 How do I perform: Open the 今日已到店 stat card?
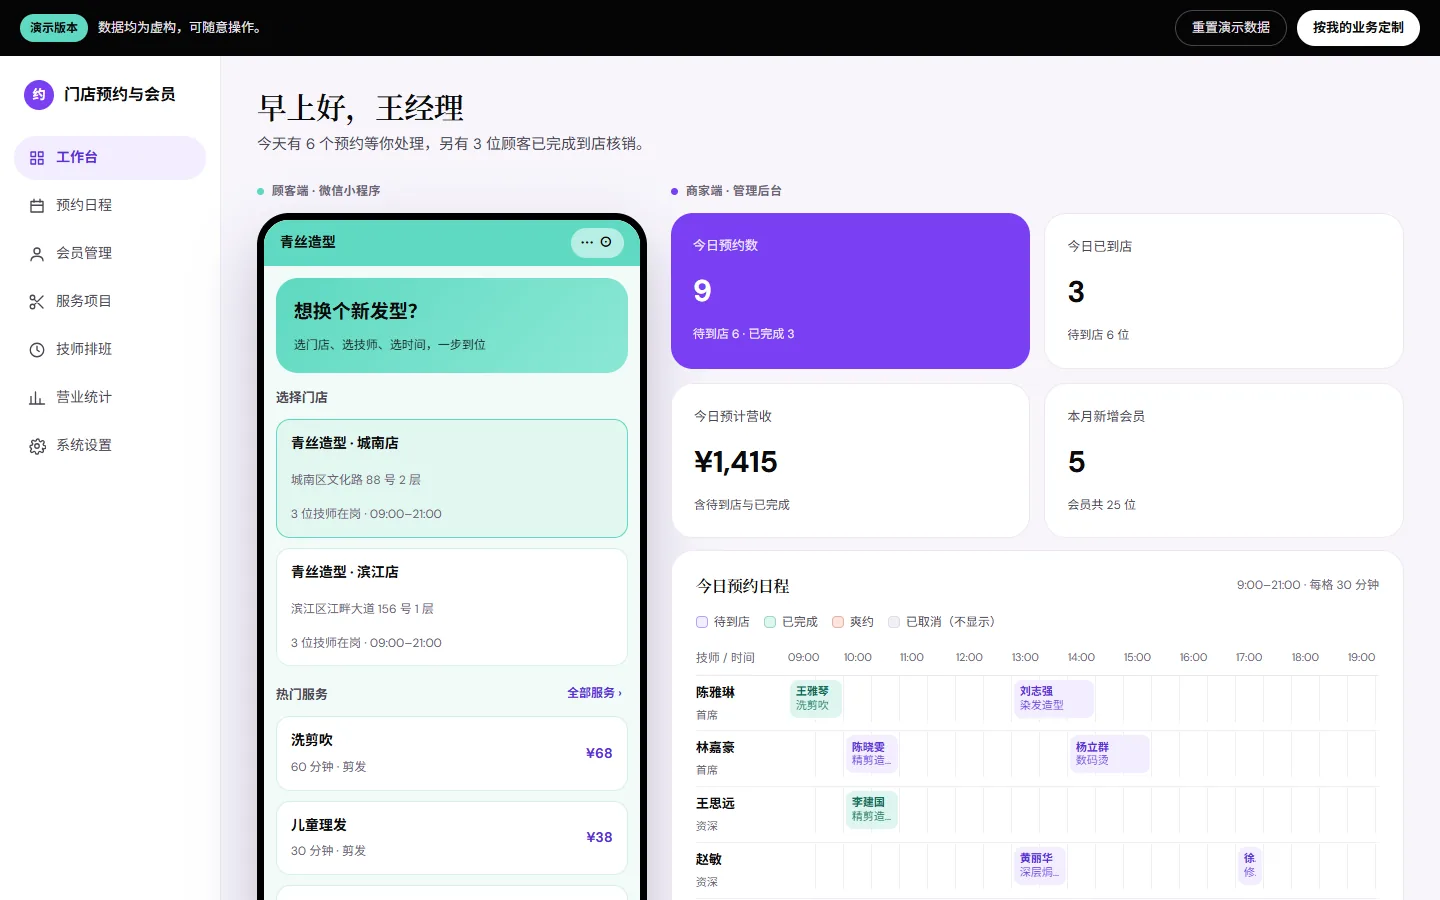(1224, 291)
